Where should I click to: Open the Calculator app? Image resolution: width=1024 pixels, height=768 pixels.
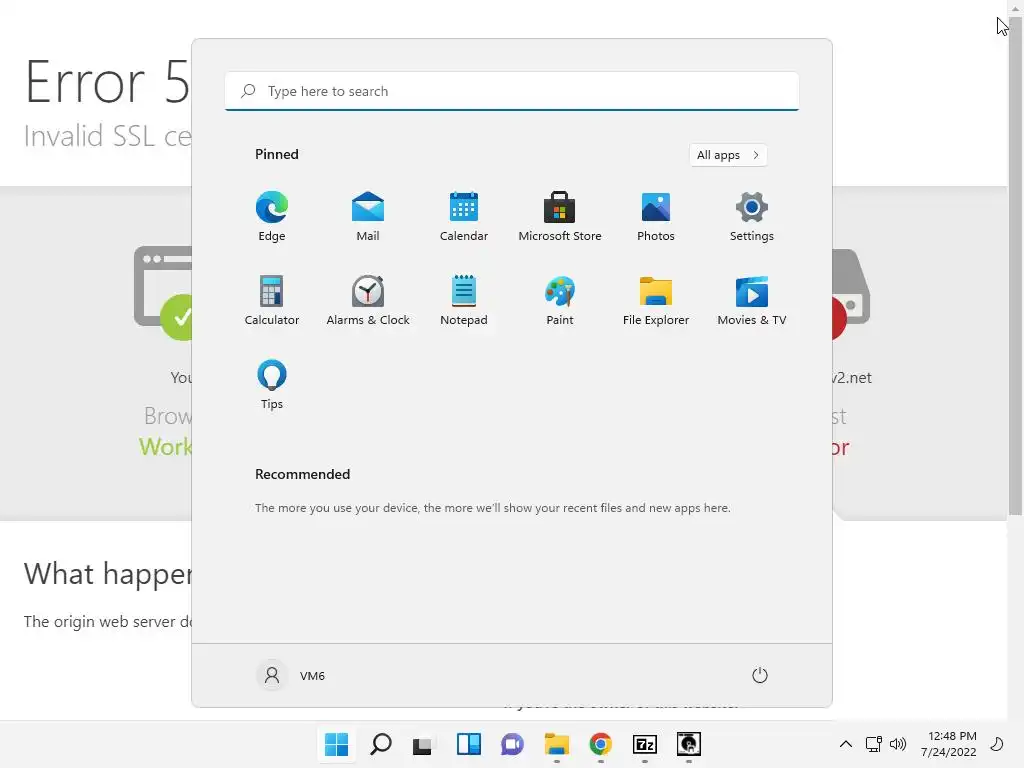click(x=272, y=300)
